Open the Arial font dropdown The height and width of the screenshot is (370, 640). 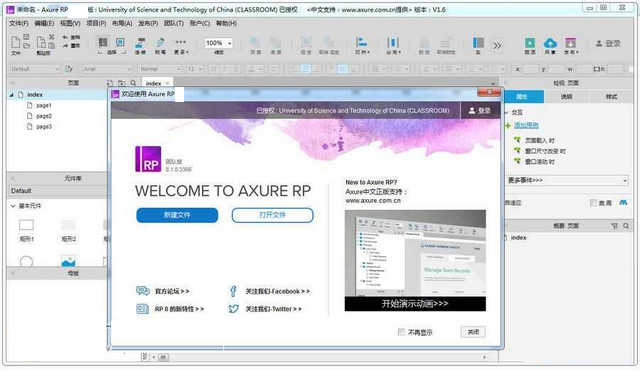(x=107, y=69)
